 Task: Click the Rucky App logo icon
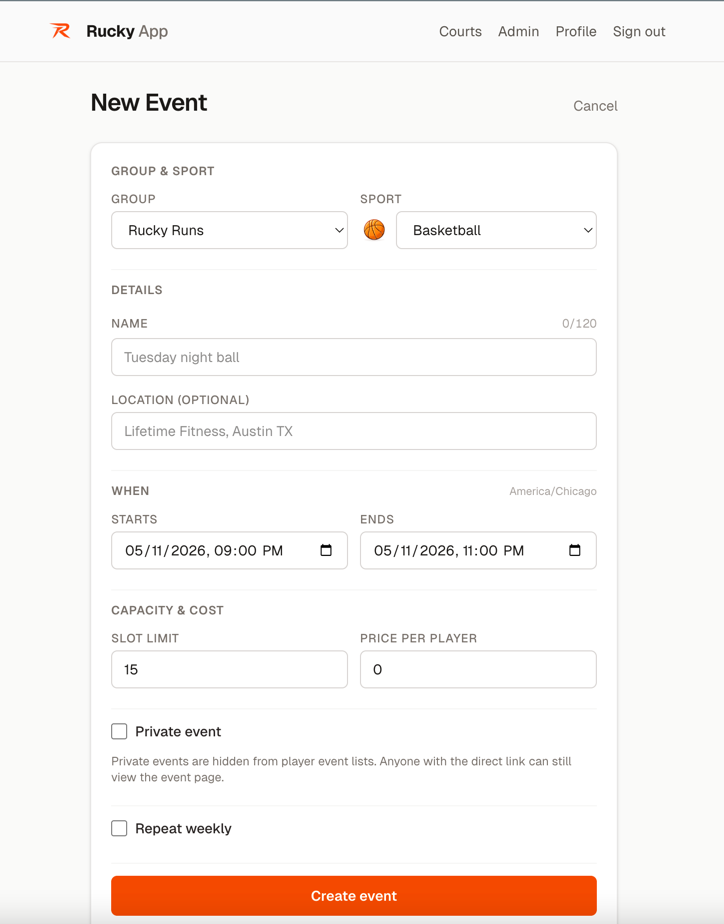click(60, 31)
